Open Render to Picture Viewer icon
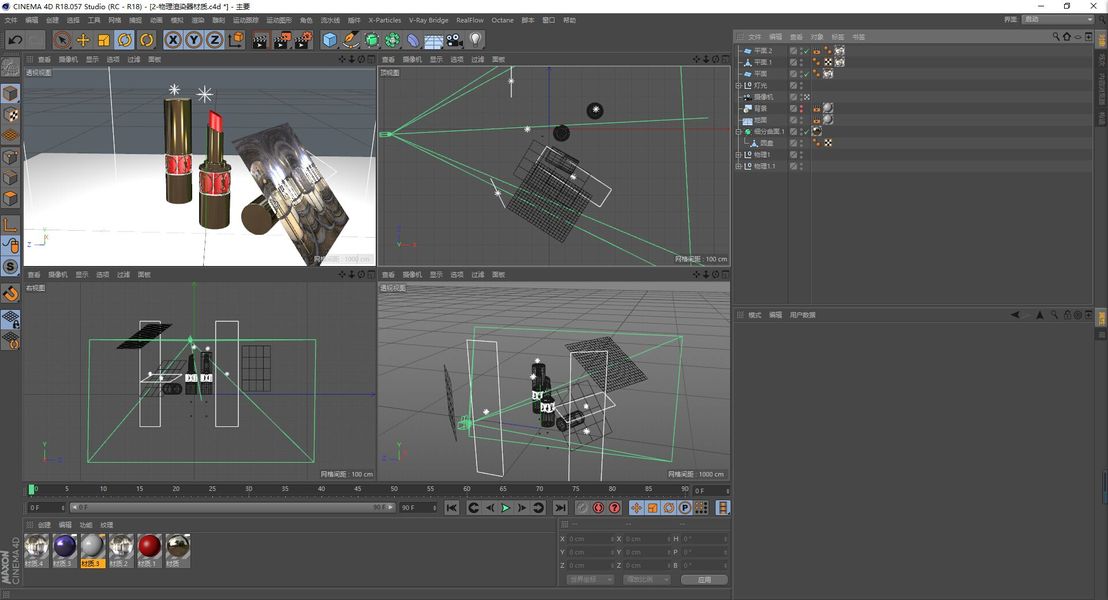This screenshot has width=1108, height=600. coord(282,40)
